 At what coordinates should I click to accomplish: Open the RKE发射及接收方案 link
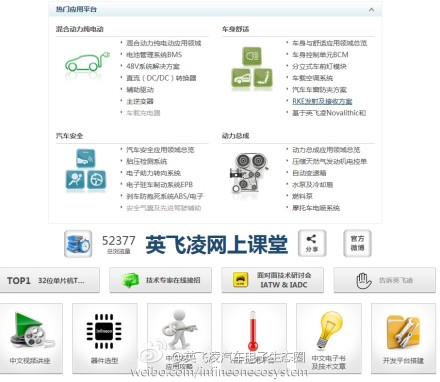pyautogui.click(x=322, y=101)
